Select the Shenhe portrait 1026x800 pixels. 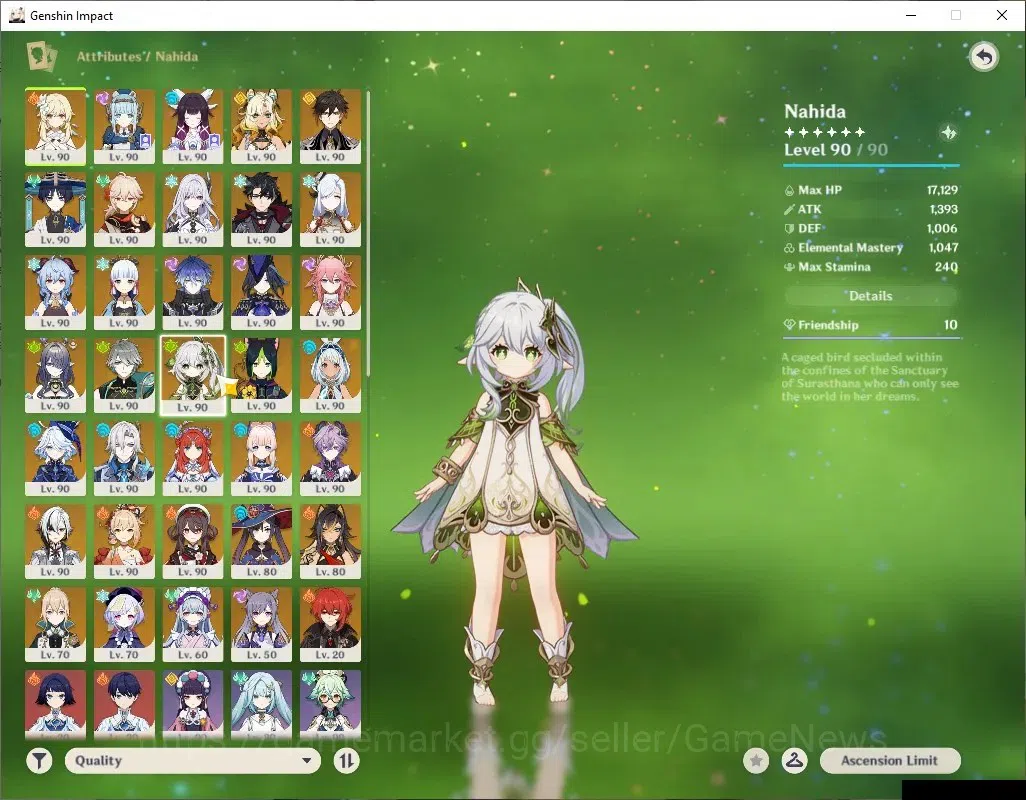pyautogui.click(x=330, y=209)
